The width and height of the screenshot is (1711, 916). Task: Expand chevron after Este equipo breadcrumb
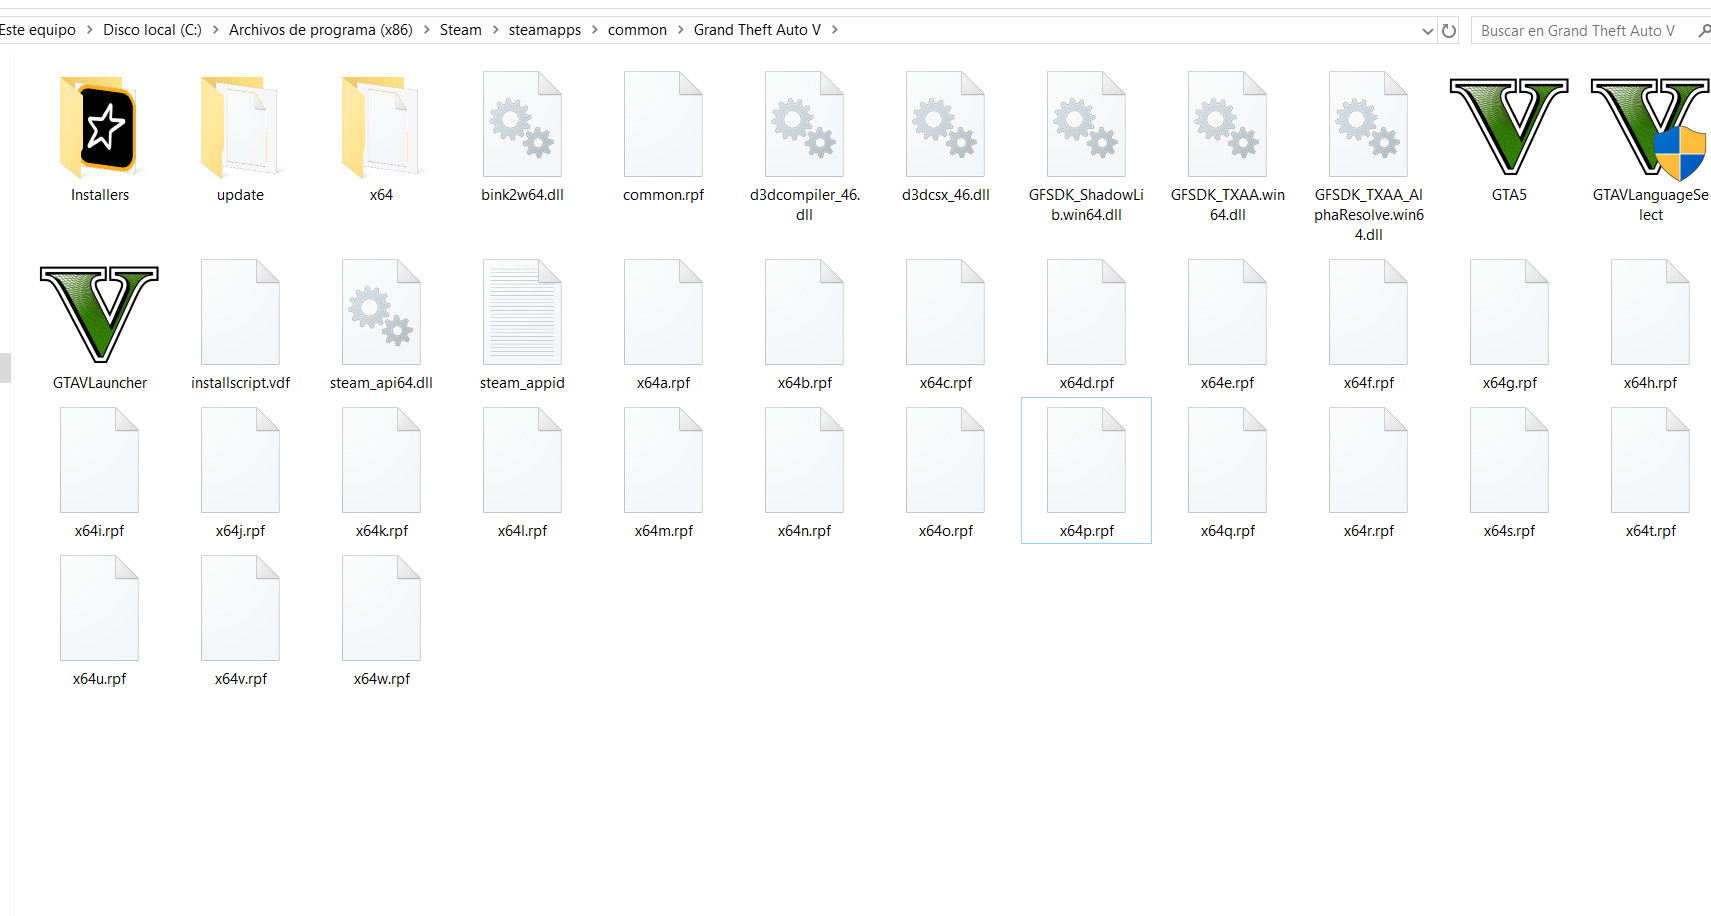89,30
